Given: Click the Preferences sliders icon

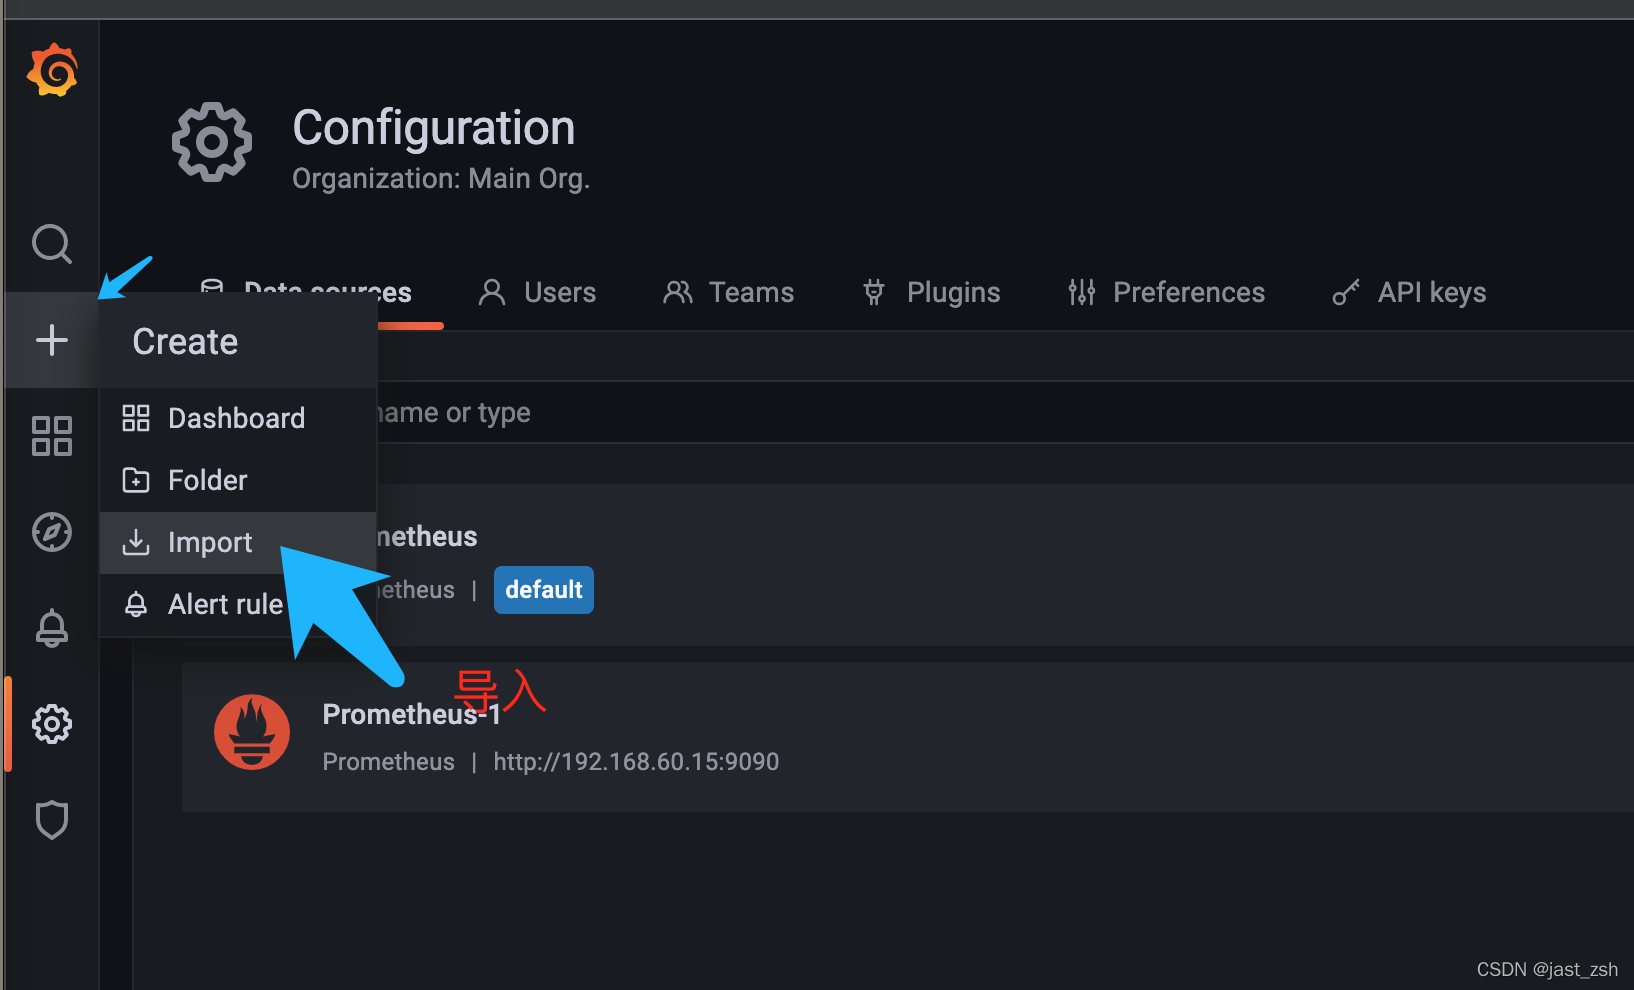Looking at the screenshot, I should [1082, 292].
